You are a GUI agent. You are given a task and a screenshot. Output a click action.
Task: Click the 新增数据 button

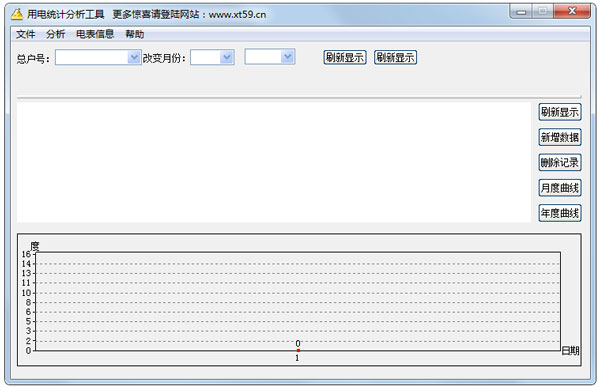(560, 137)
